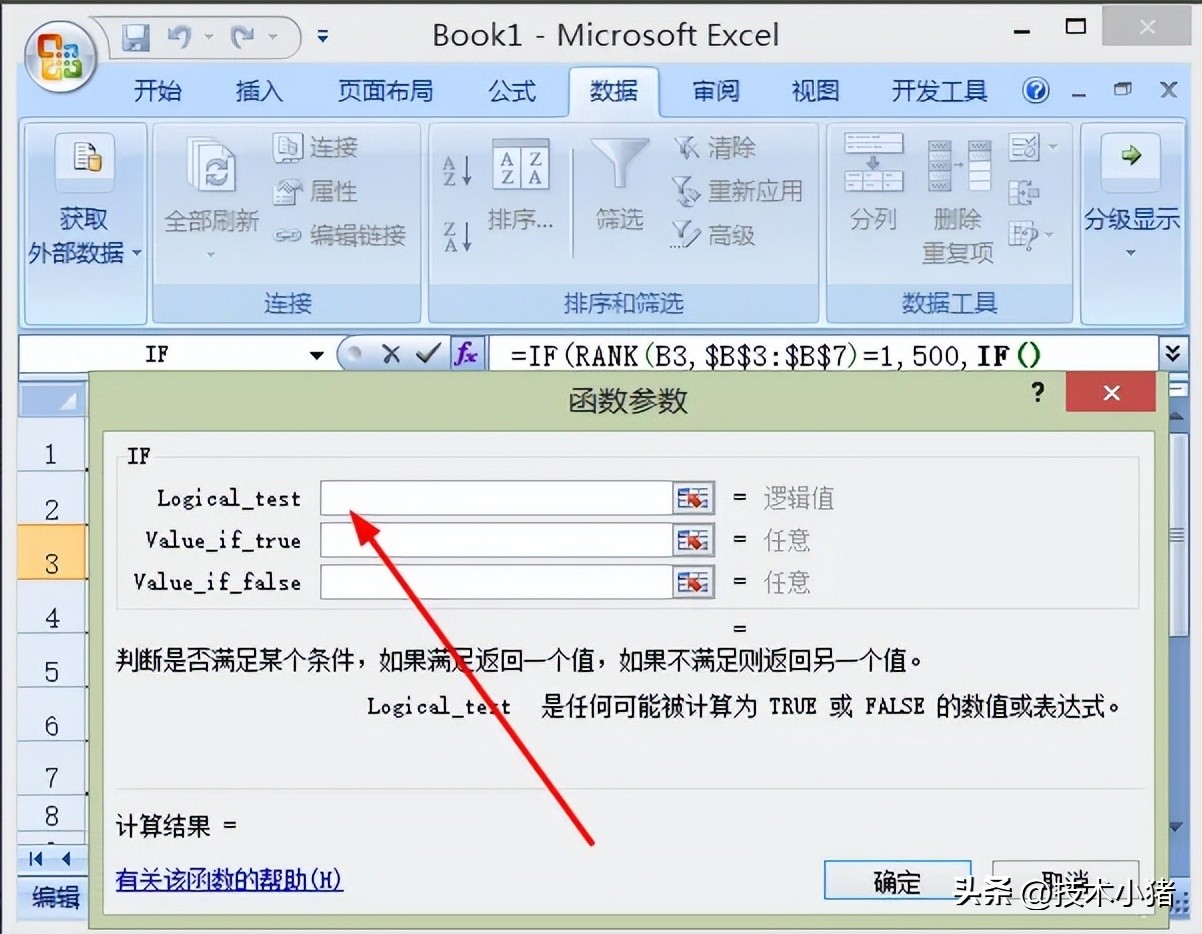The width and height of the screenshot is (1202, 934).
Task: Click the Value_if_false input field
Action: (x=496, y=582)
